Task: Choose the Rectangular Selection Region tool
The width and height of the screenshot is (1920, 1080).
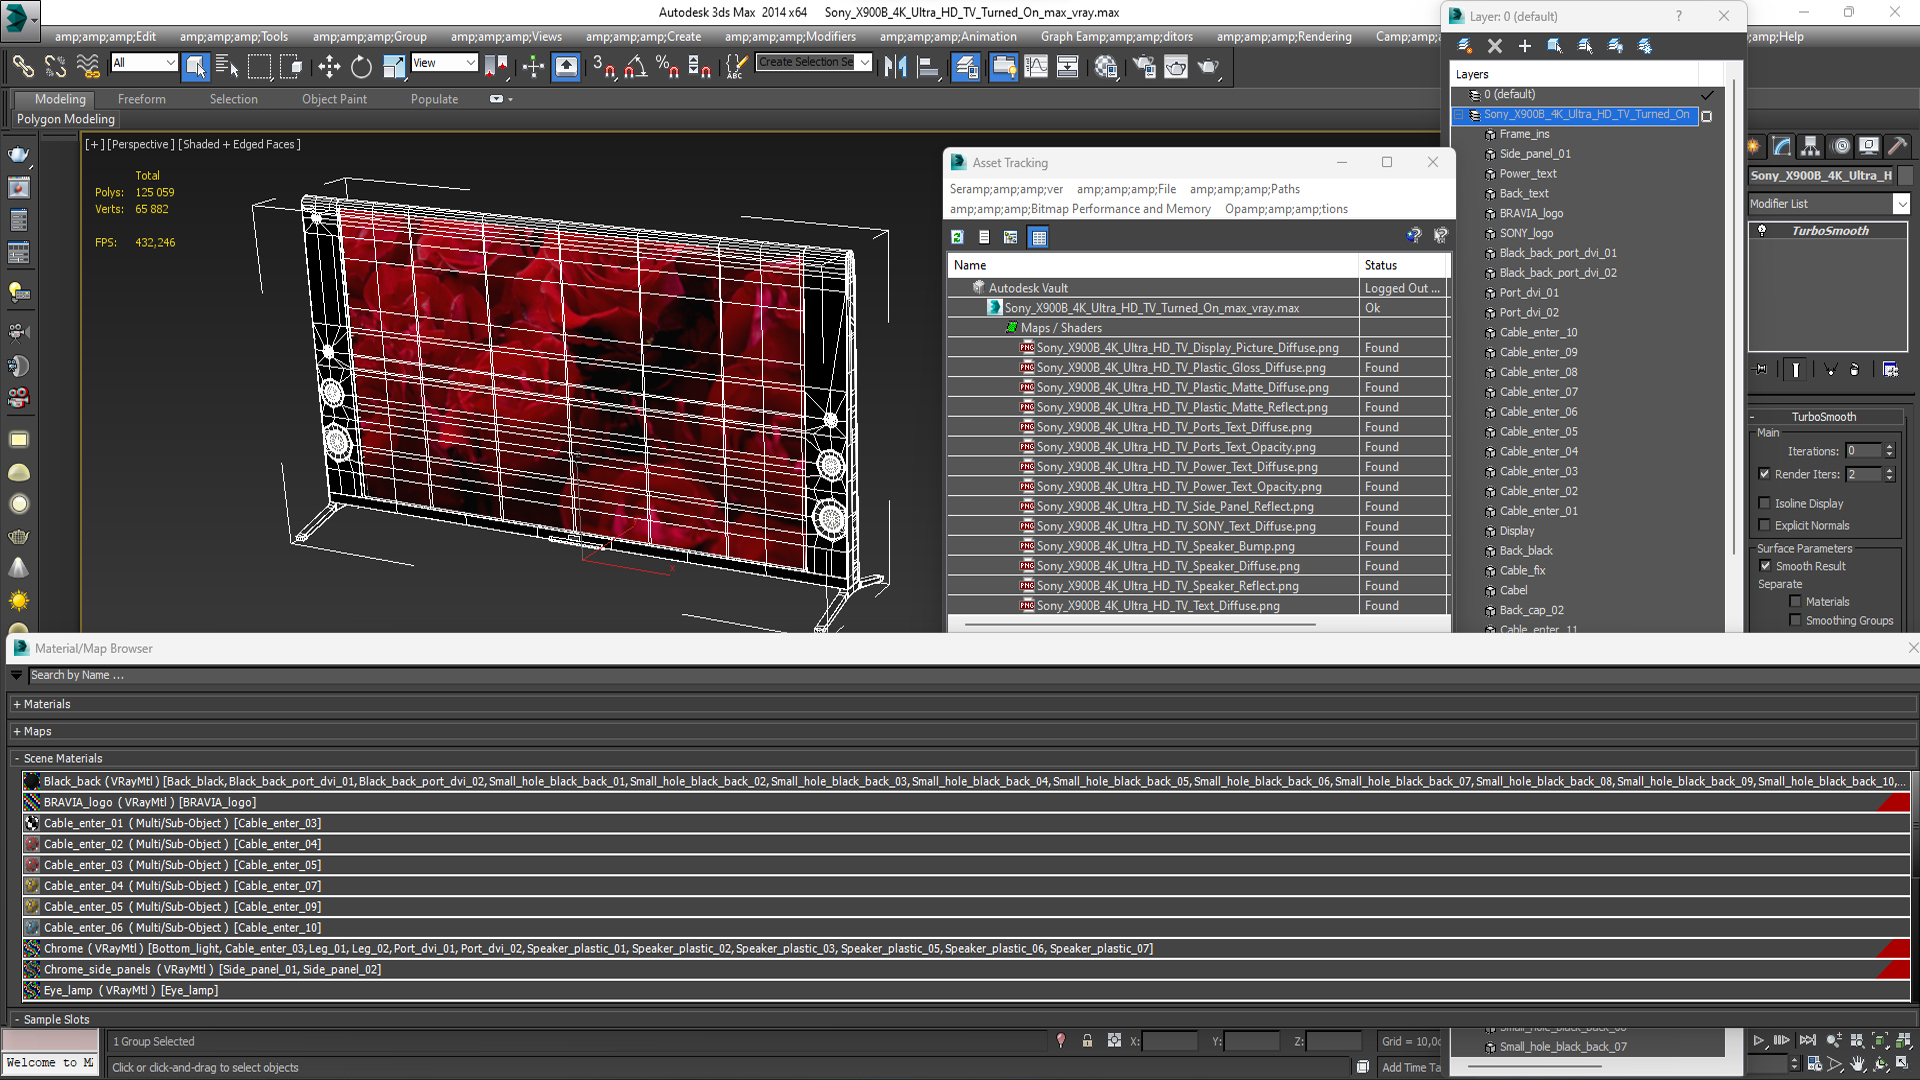Action: click(x=260, y=66)
